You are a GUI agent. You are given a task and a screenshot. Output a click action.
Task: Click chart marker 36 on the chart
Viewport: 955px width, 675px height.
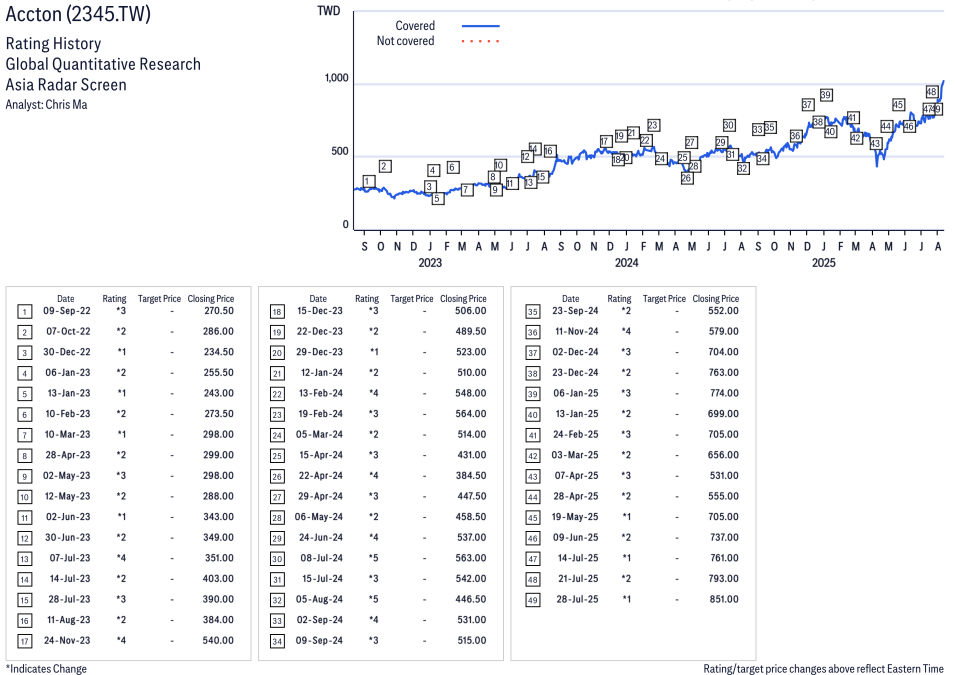pyautogui.click(x=796, y=136)
